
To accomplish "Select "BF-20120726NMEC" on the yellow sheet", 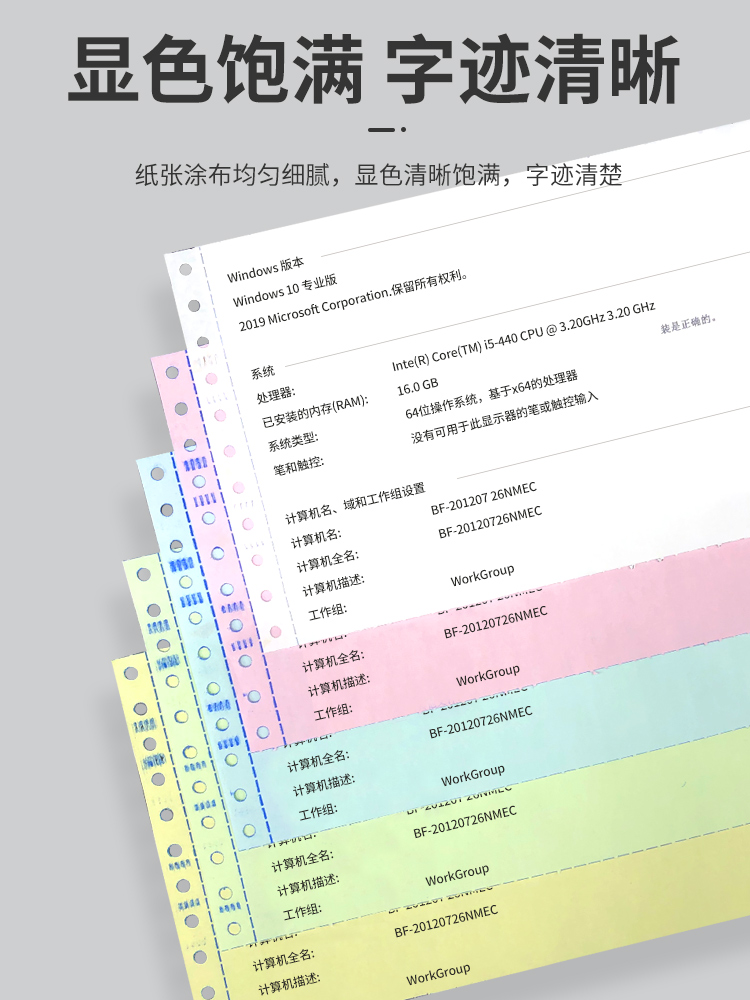I will [x=446, y=922].
